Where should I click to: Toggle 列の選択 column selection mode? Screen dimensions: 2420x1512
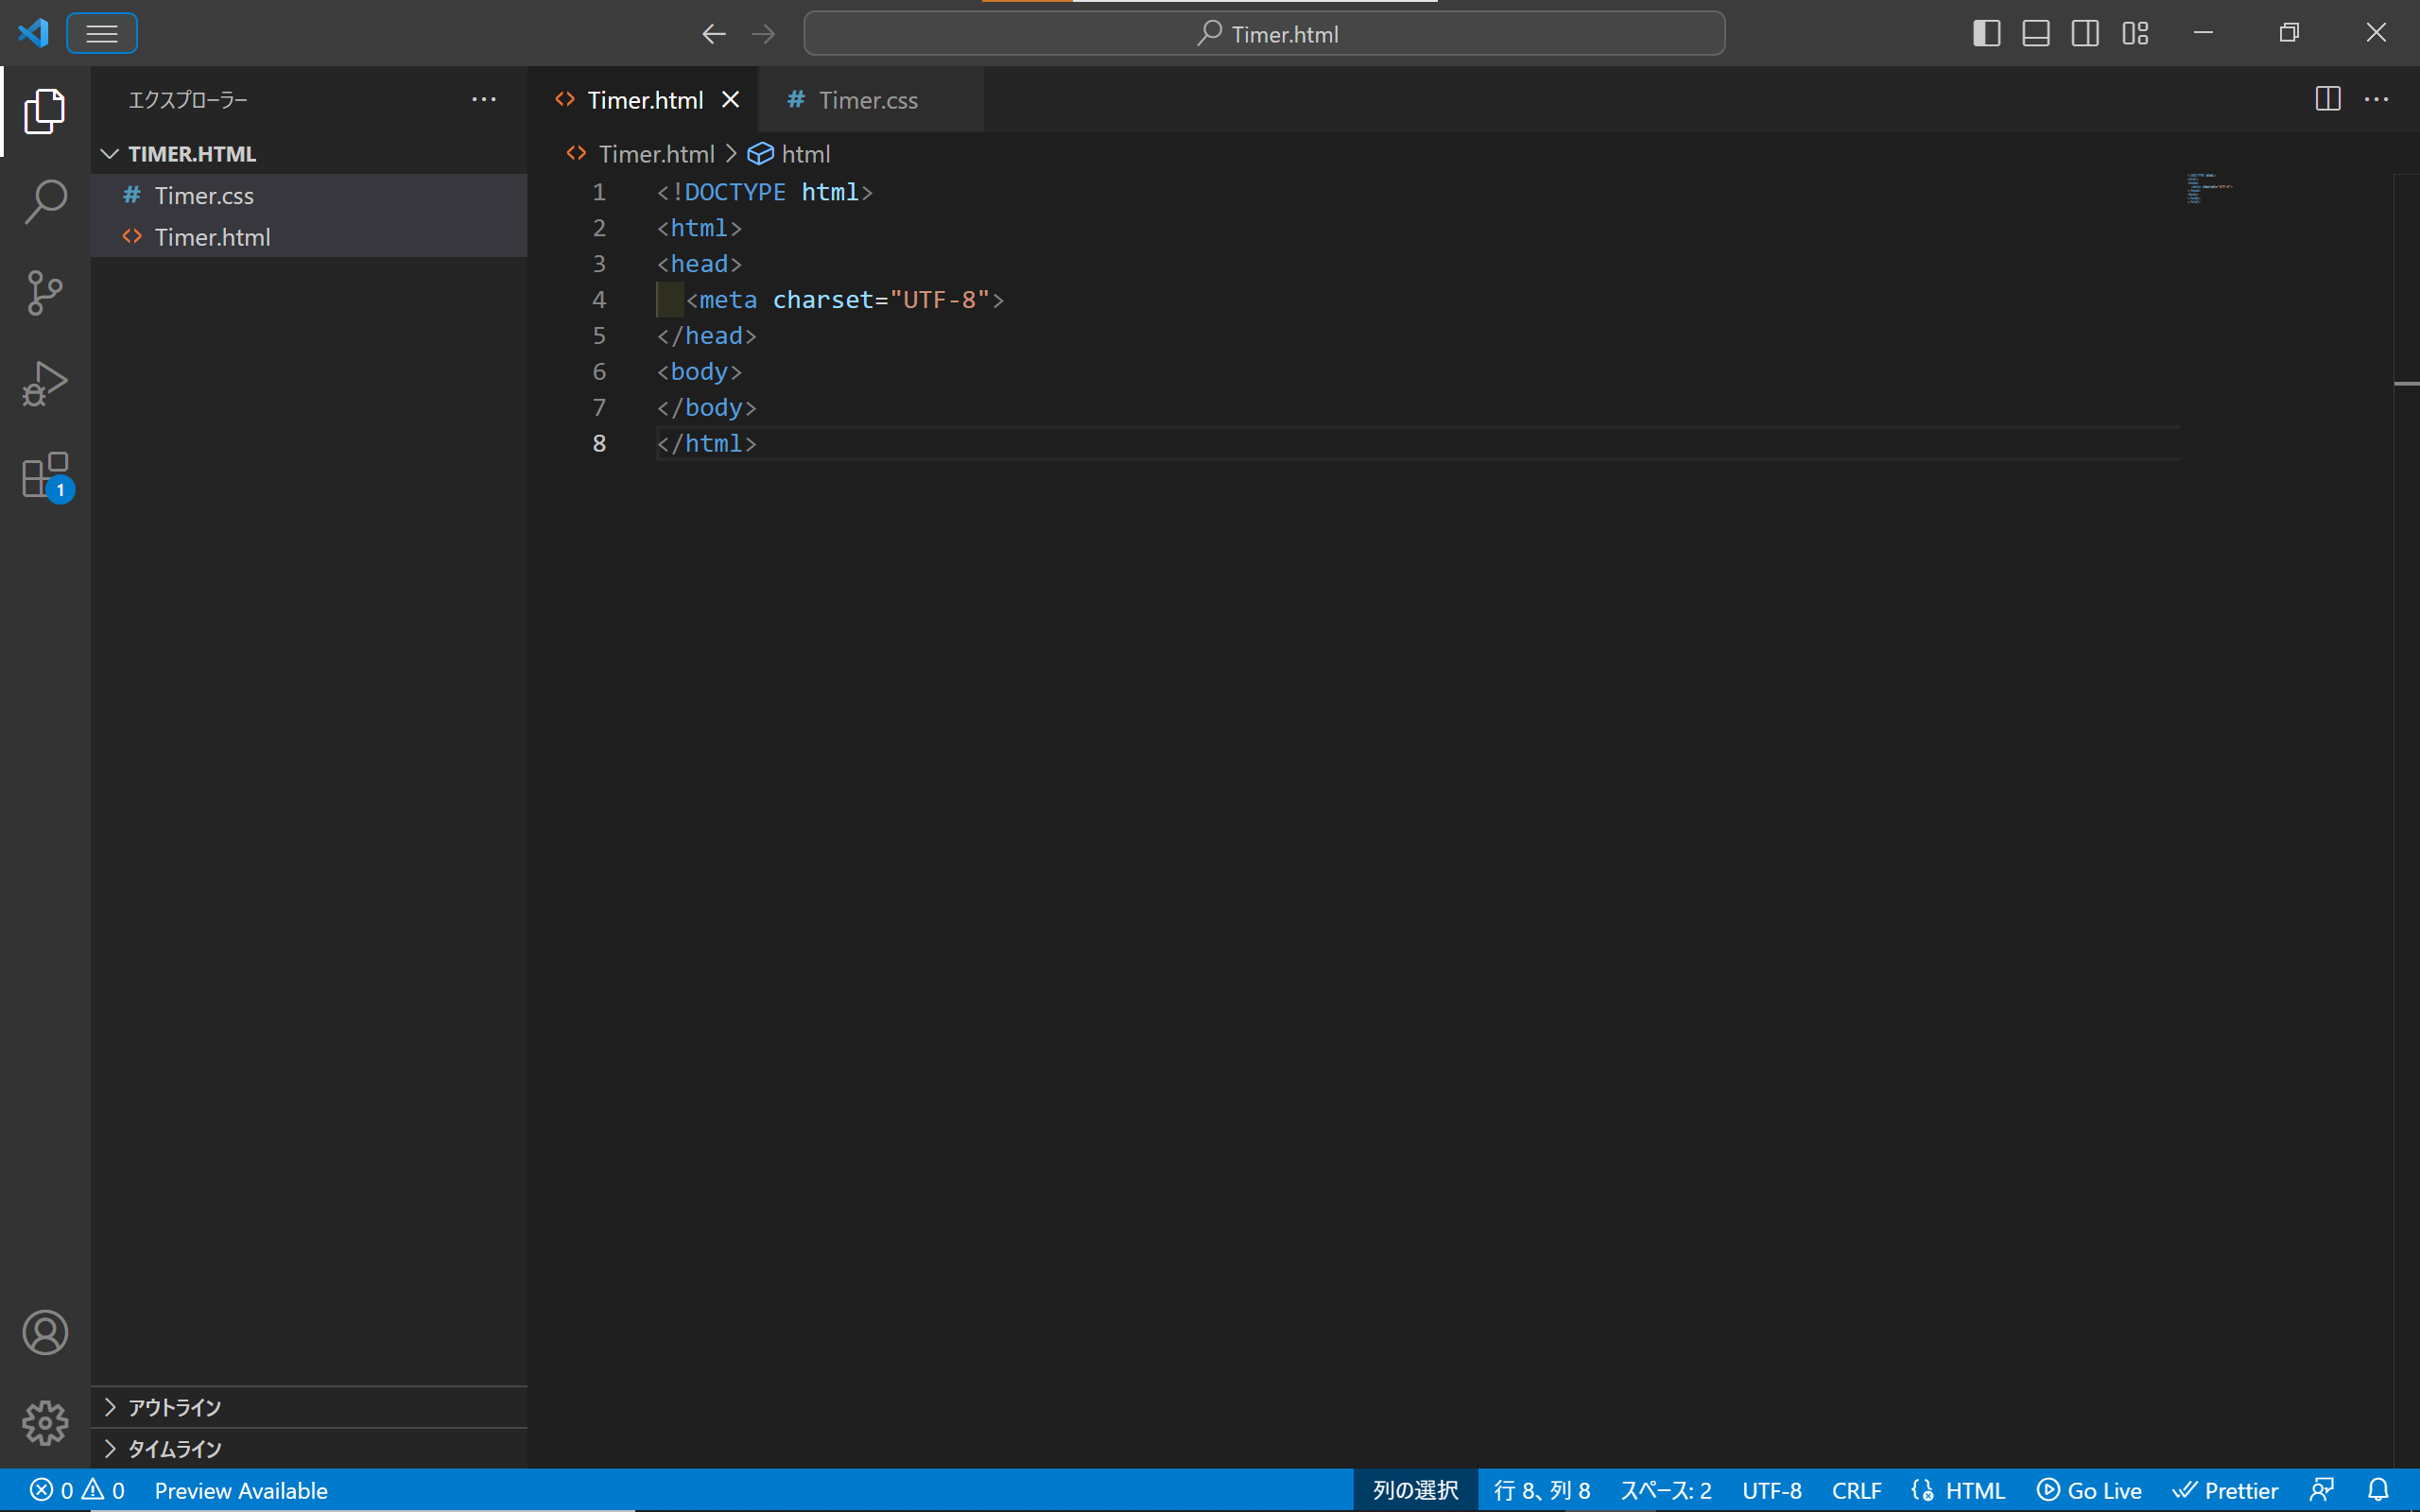coord(1415,1490)
